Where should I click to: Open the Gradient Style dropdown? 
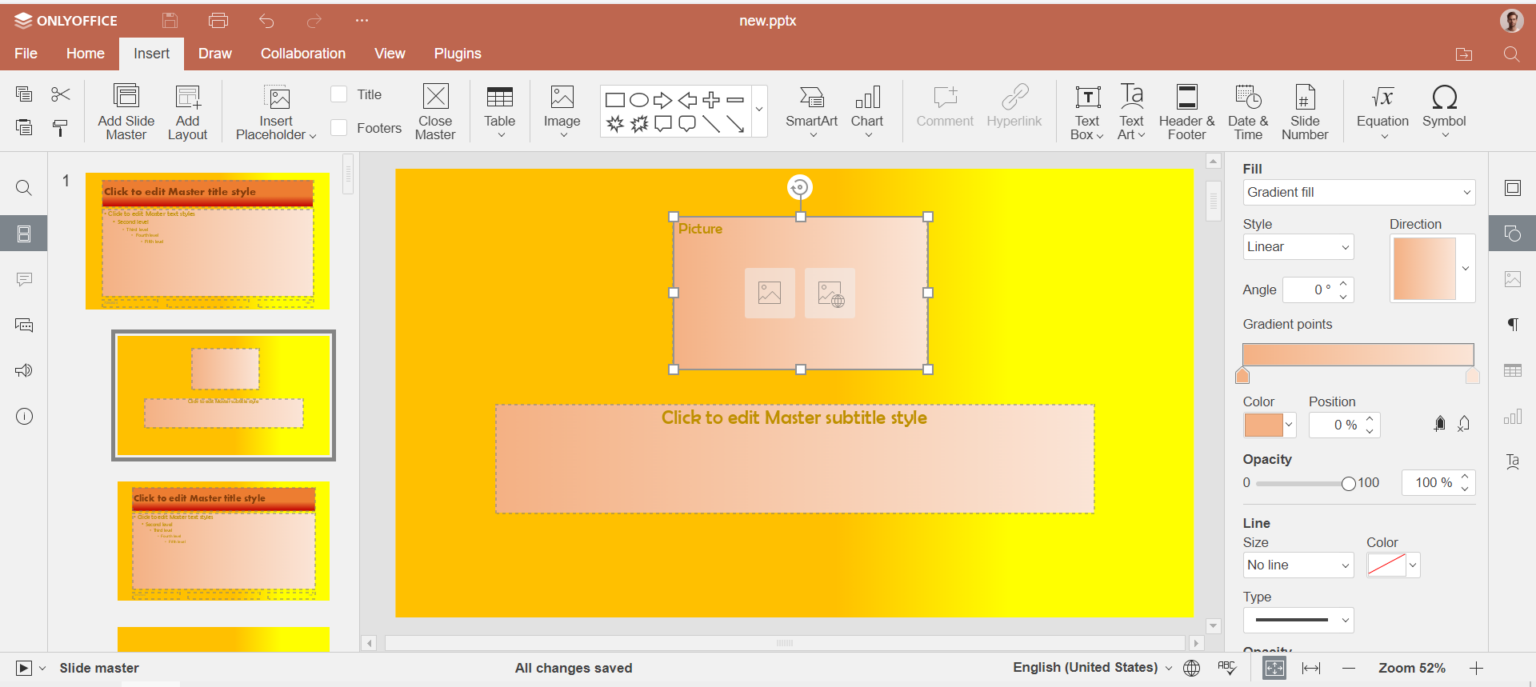(1297, 246)
